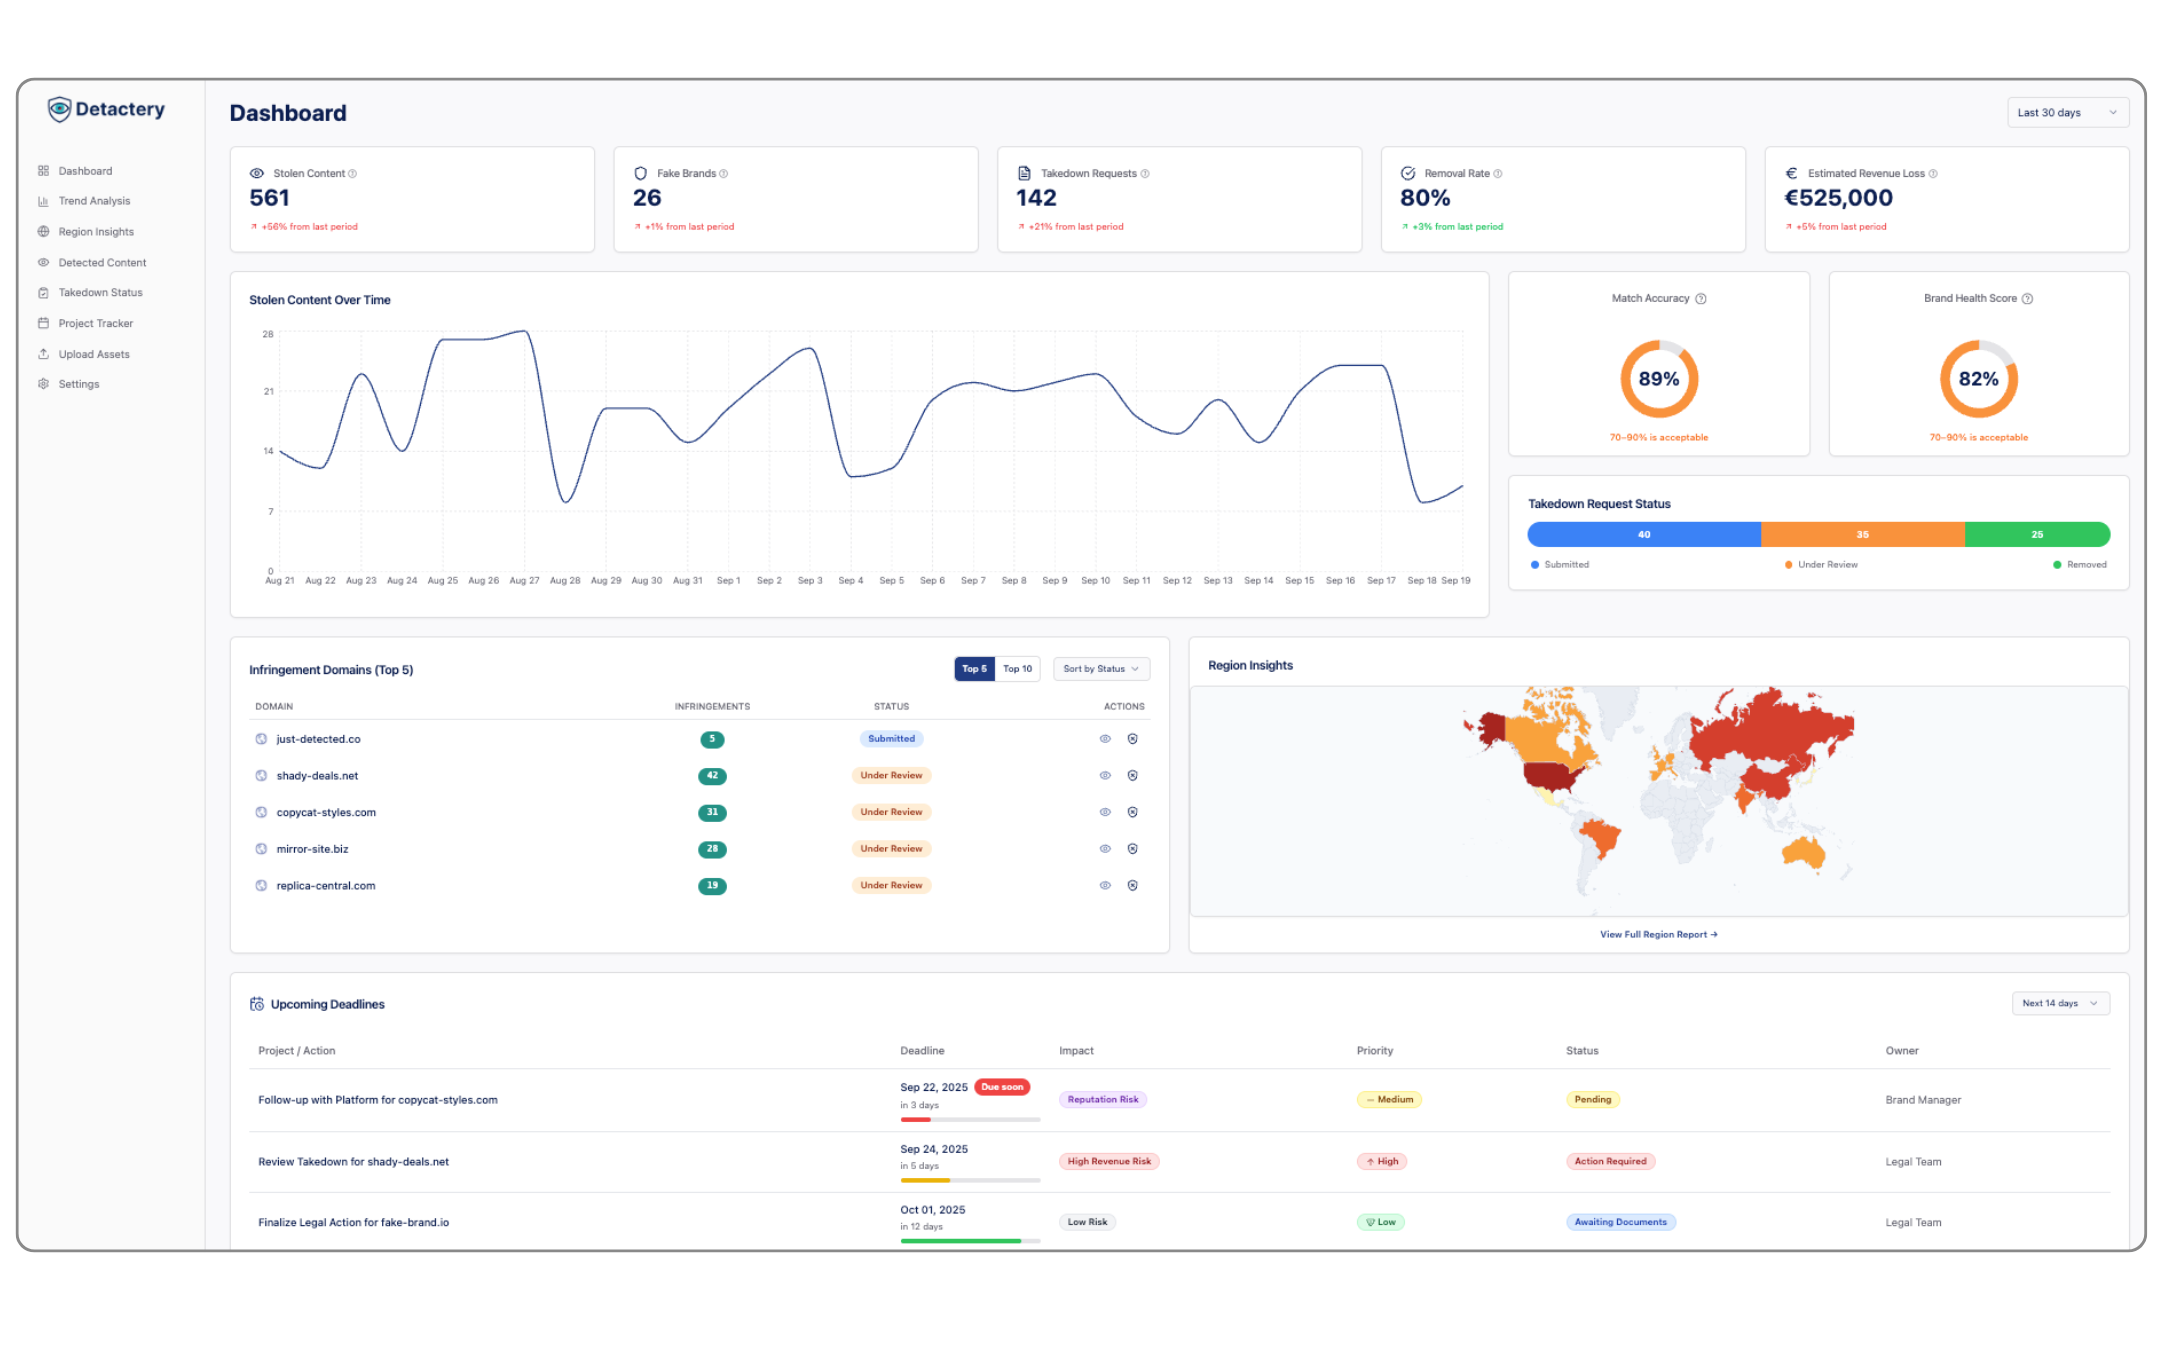Viewport: 2160px width, 1350px height.
Task: Click the shield action icon for shady-deals.net
Action: 1132,776
